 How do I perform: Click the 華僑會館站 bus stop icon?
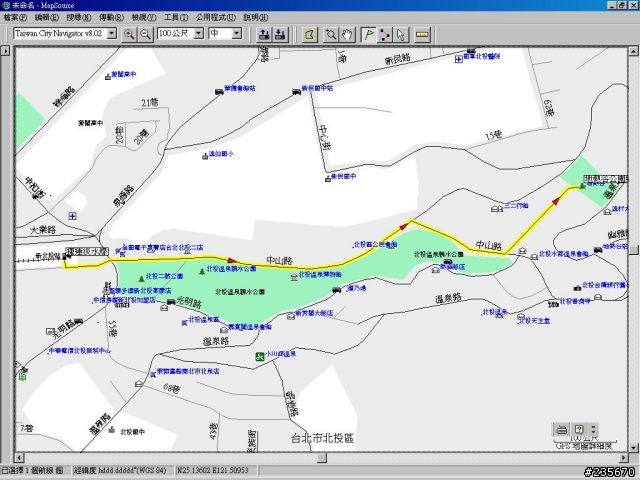pyautogui.click(x=219, y=92)
